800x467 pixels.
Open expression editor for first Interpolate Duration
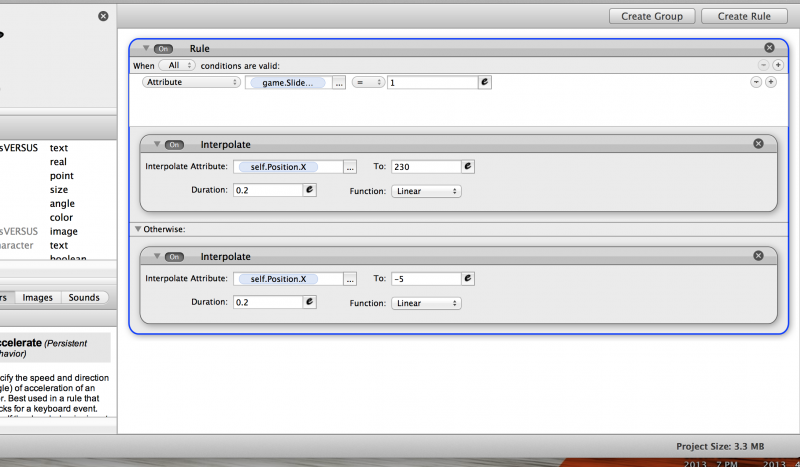[309, 189]
